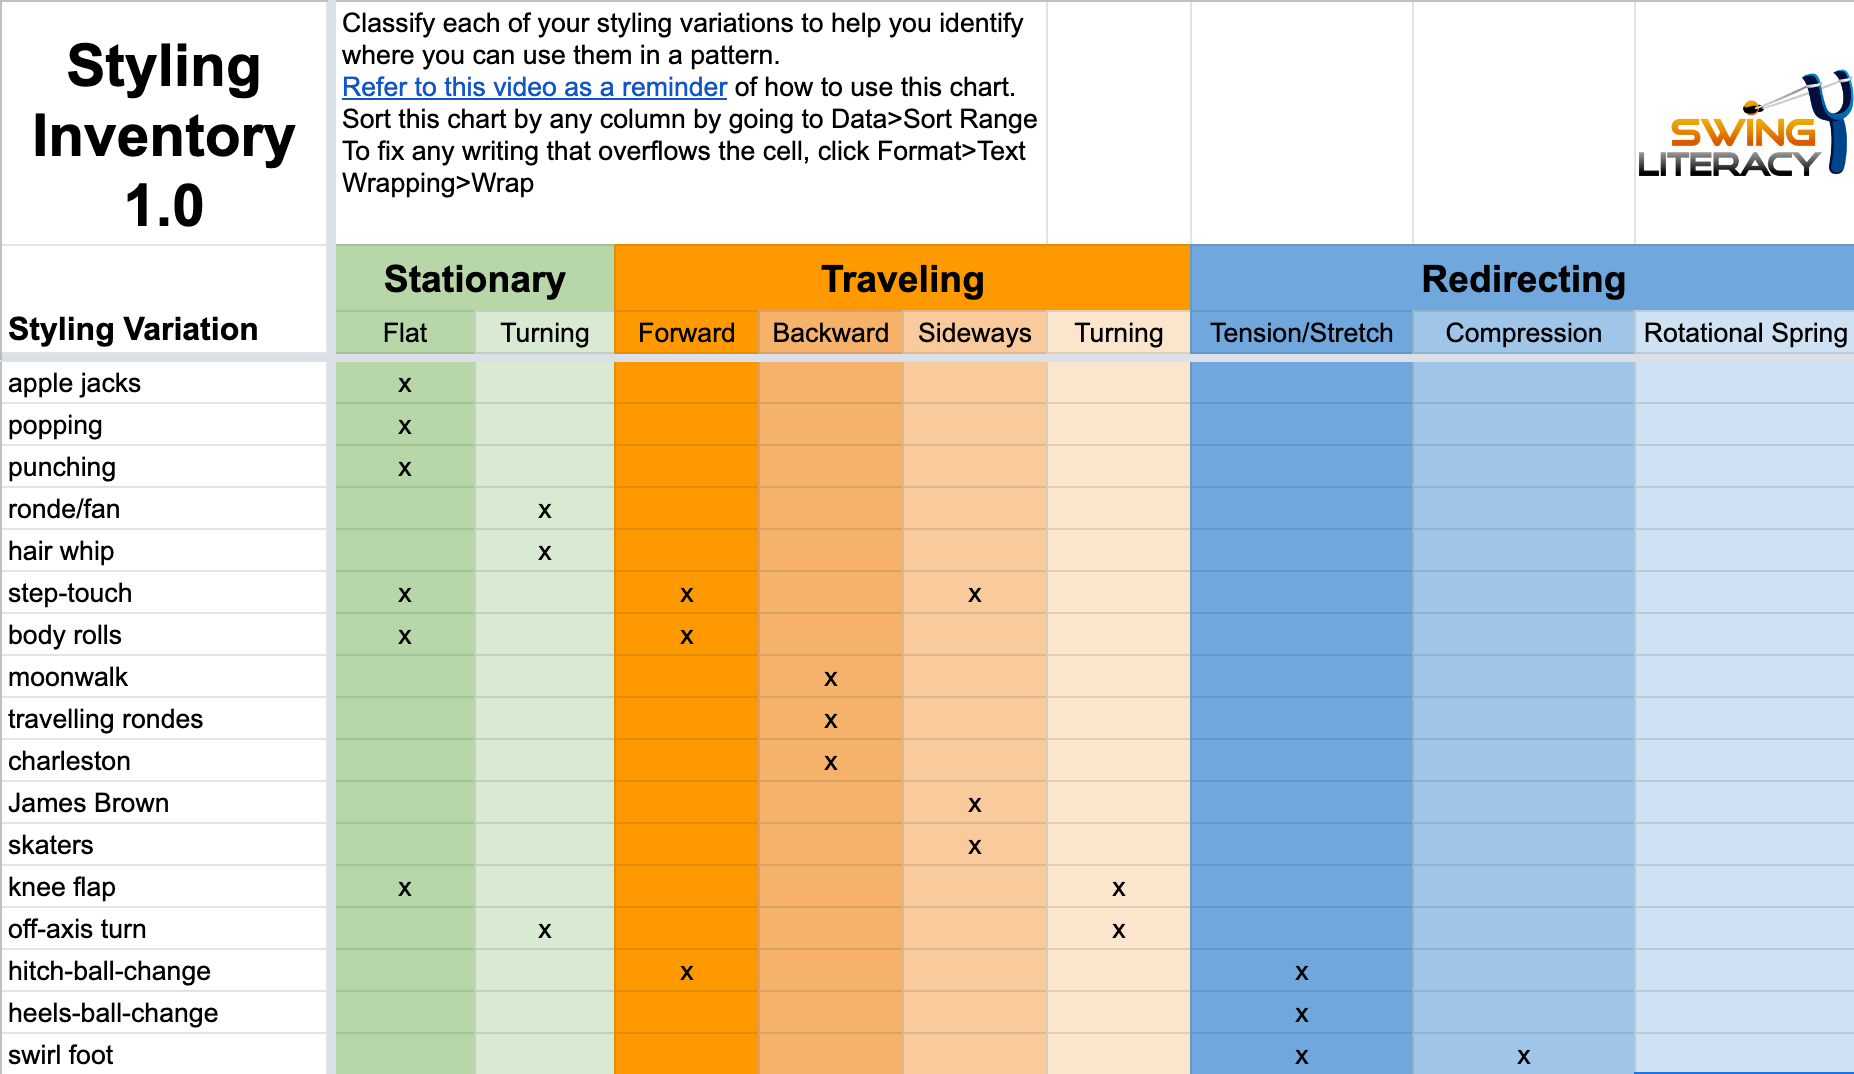
Task: Select the Stationary header cell
Action: (474, 279)
